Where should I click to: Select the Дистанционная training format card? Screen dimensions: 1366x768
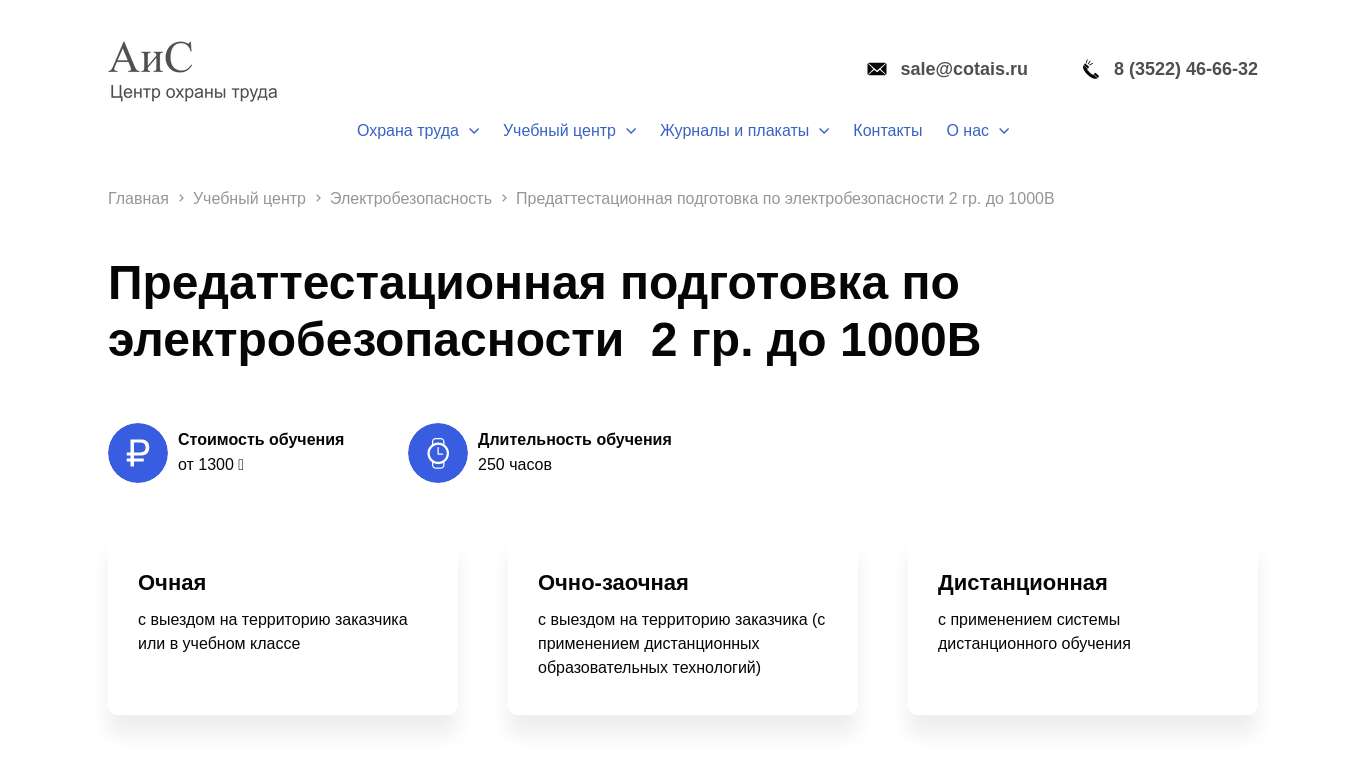[x=1082, y=630]
